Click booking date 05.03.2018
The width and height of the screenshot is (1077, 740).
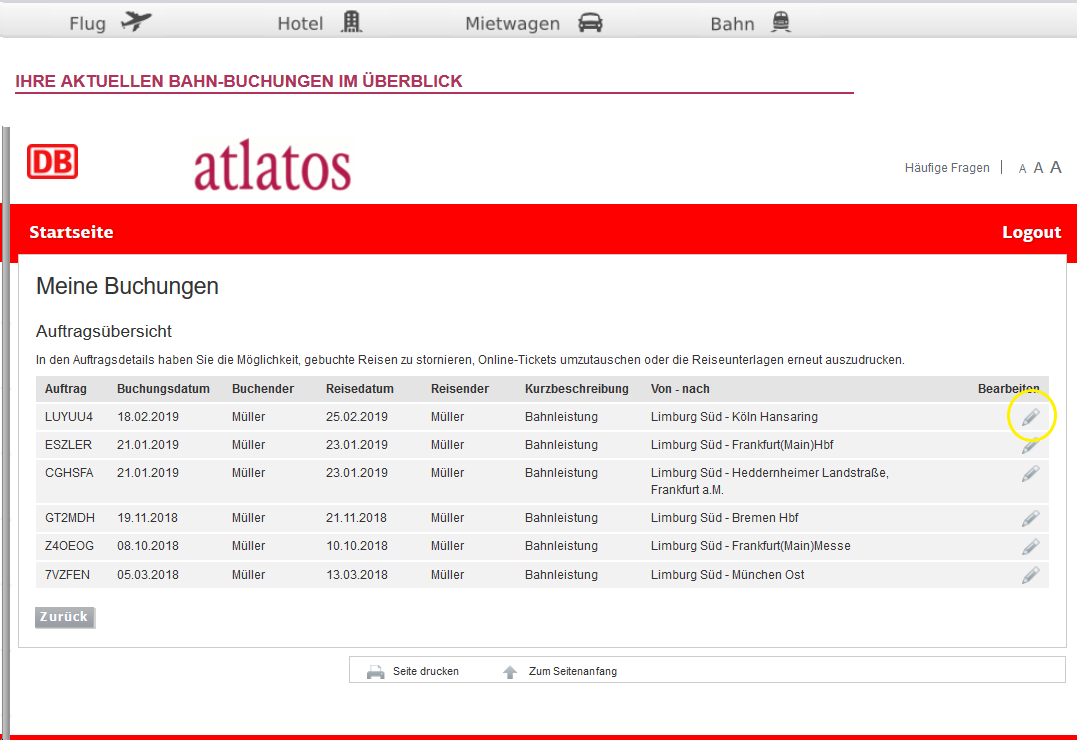click(x=148, y=575)
